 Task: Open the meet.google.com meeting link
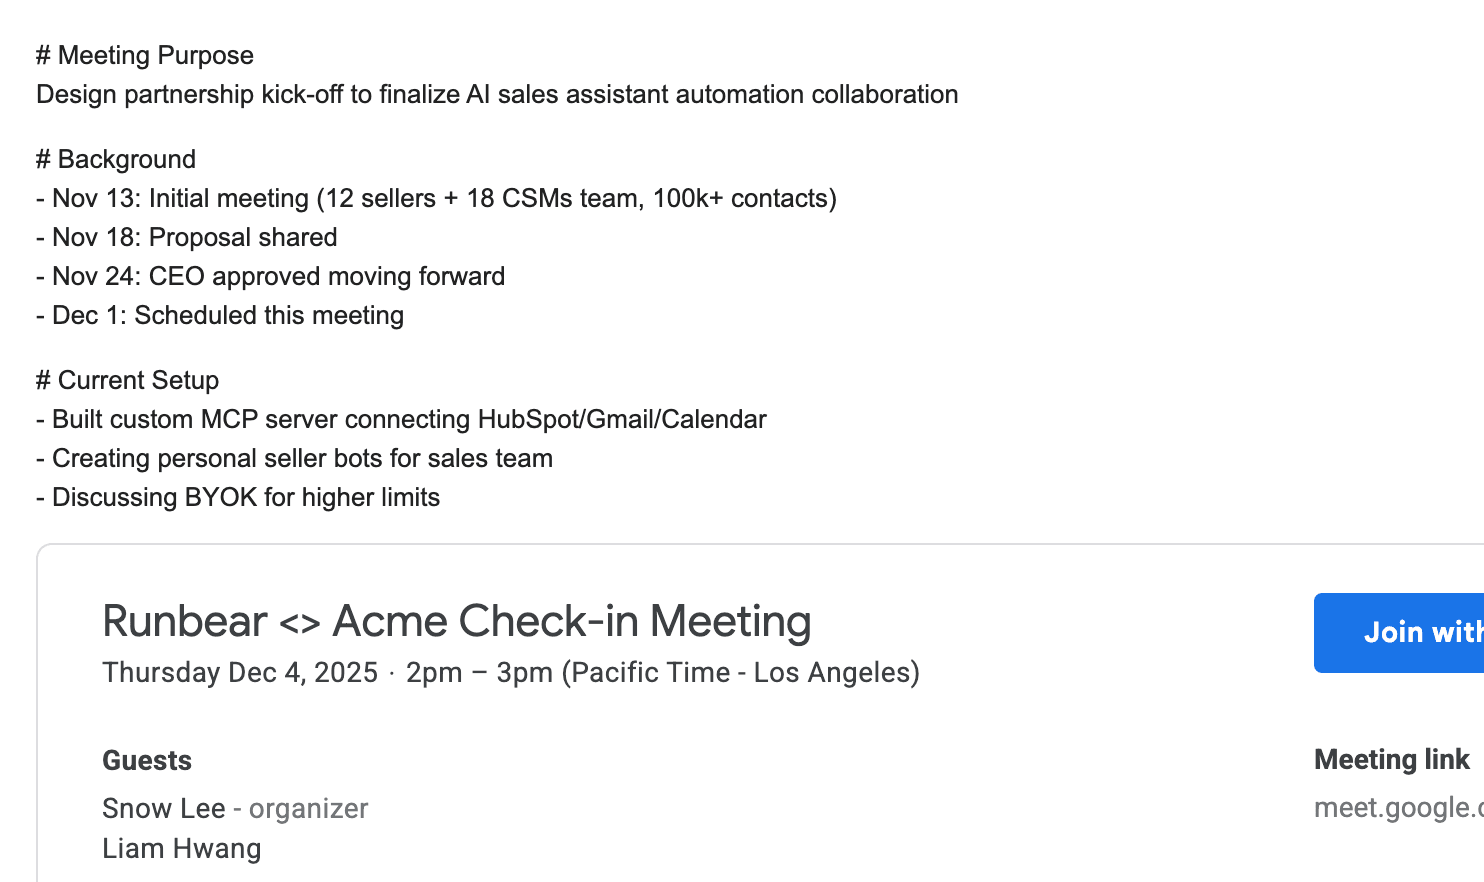[x=1398, y=807]
